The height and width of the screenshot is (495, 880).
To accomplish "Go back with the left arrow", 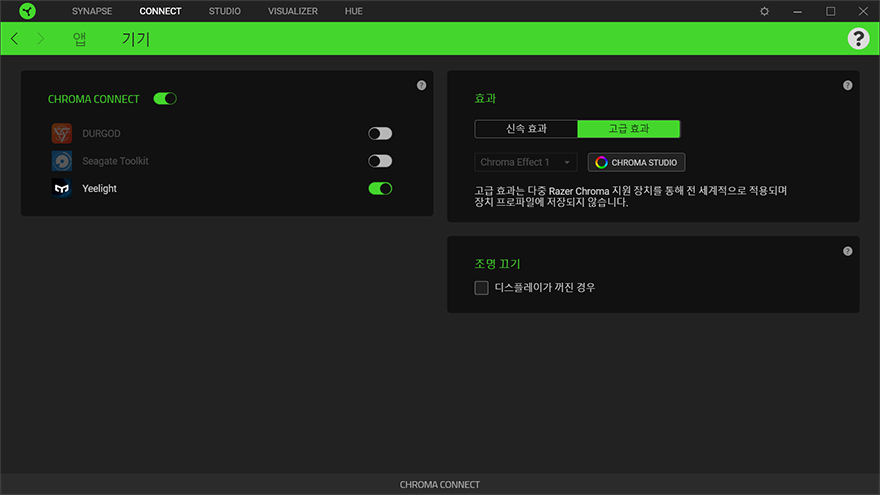I will point(15,39).
